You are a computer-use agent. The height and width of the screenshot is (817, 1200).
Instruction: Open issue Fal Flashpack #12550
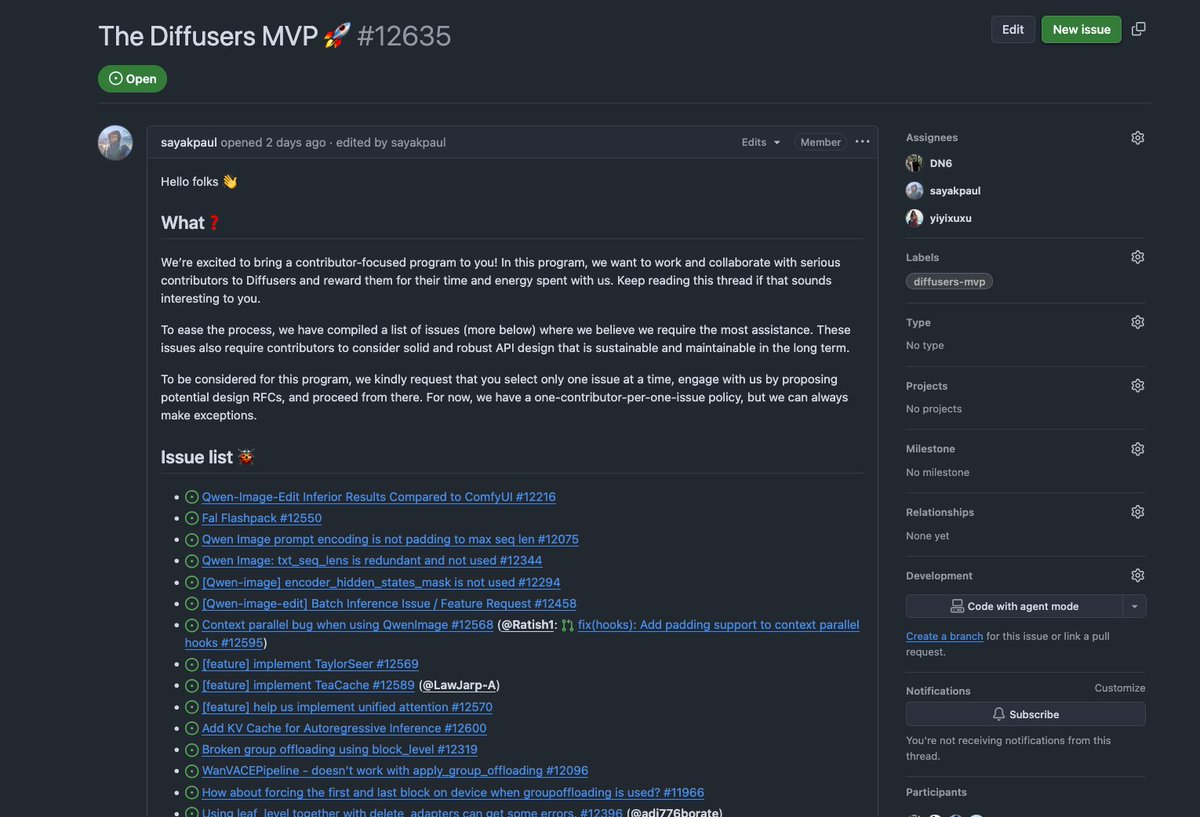262,518
